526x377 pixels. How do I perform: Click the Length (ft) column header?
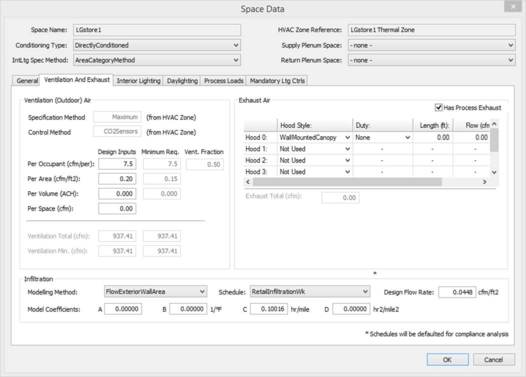[x=433, y=125]
